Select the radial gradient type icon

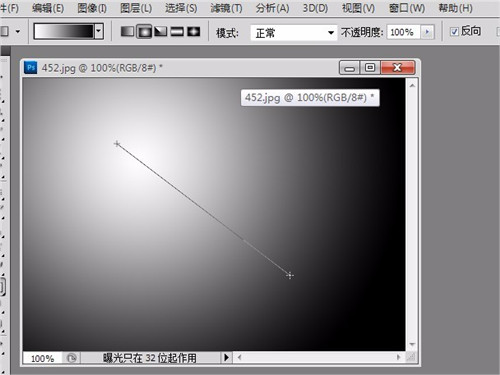(144, 32)
